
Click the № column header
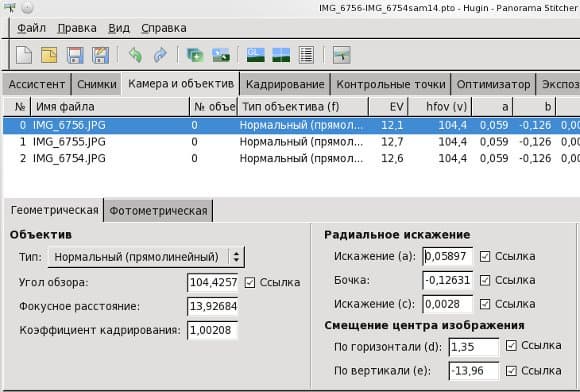click(x=17, y=107)
